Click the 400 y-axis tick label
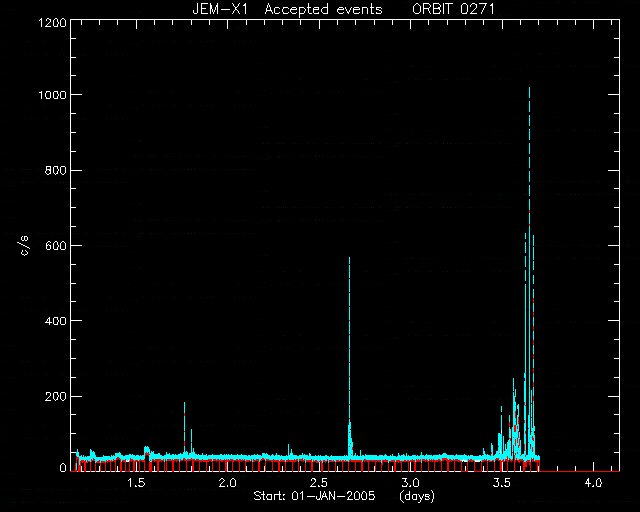640x512 pixels. tap(55, 321)
